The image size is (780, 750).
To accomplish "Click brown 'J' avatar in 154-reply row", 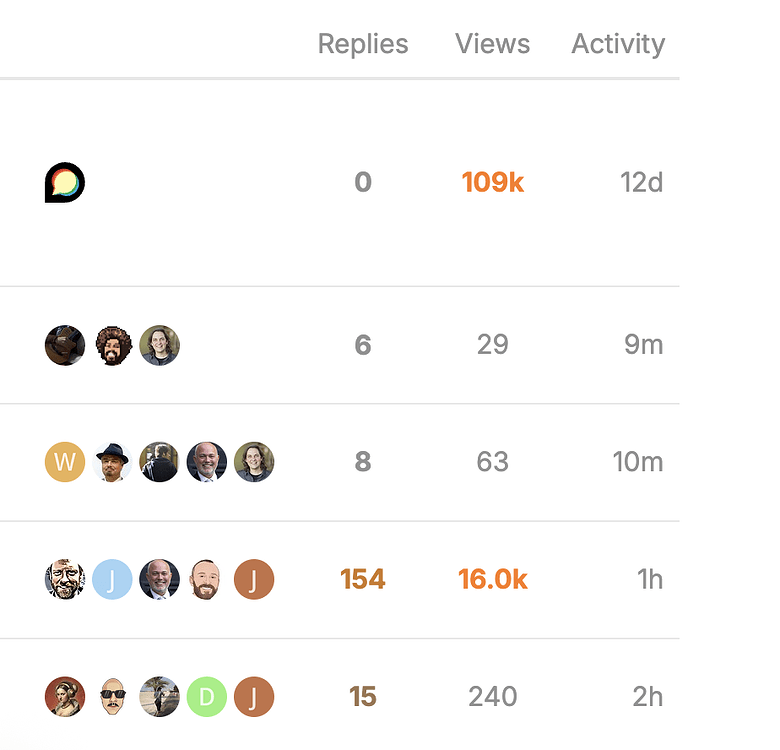I will 254,579.
